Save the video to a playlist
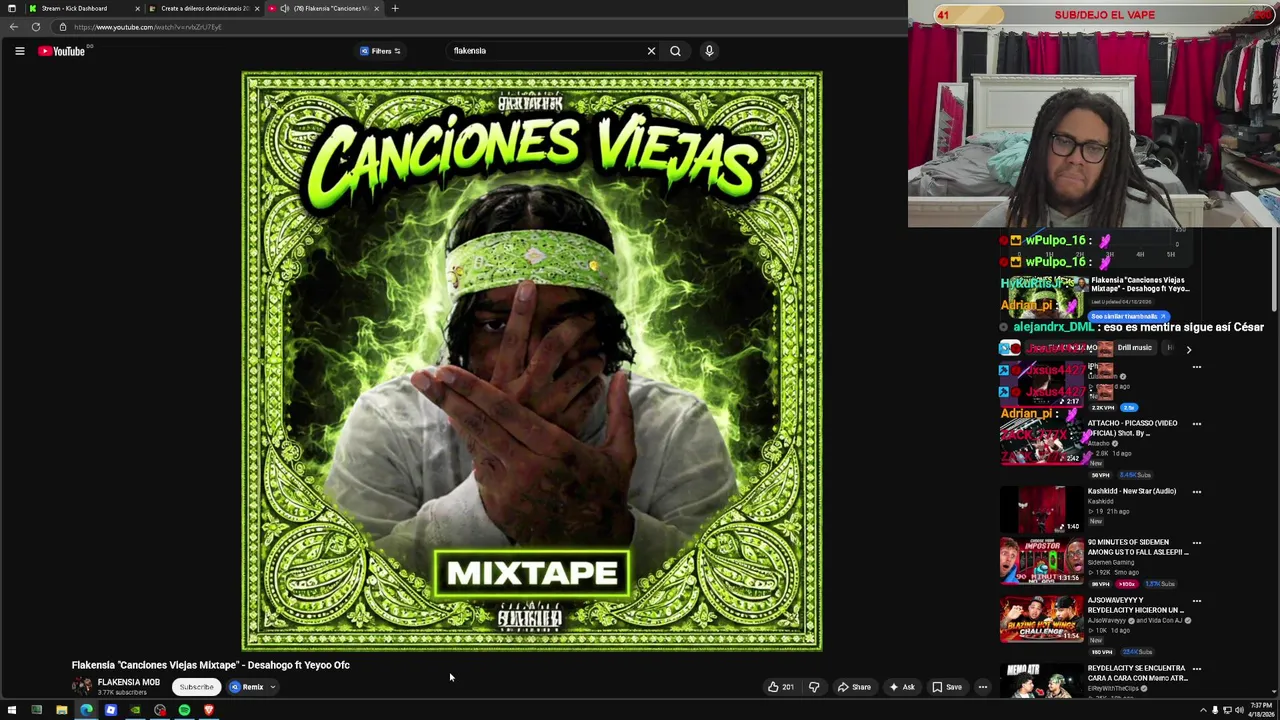Screen dimensions: 1280x720 point(947,687)
